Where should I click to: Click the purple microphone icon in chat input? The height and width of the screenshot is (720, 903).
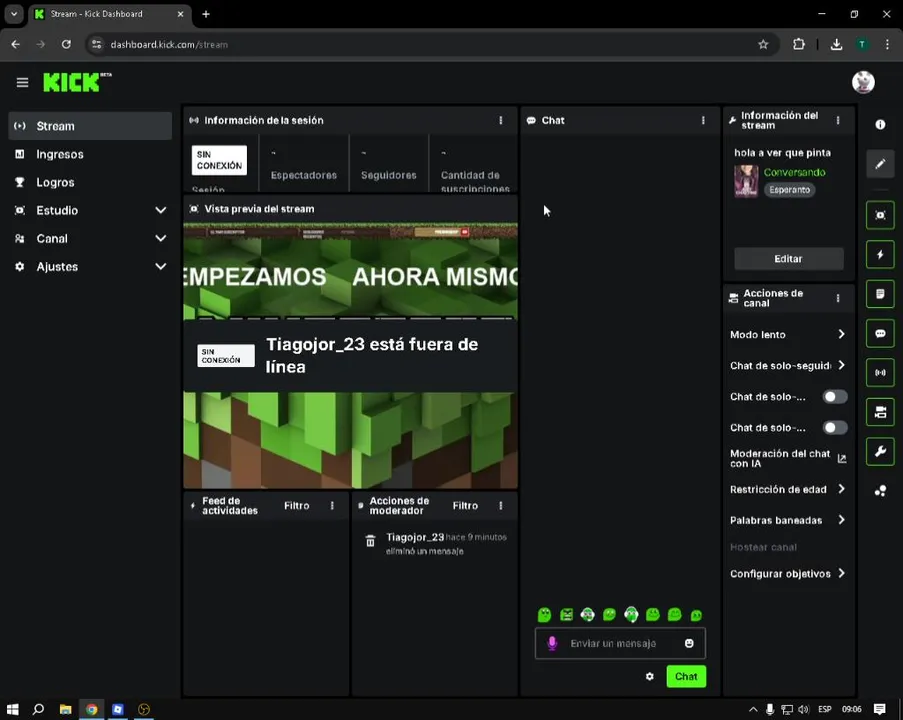pos(552,643)
